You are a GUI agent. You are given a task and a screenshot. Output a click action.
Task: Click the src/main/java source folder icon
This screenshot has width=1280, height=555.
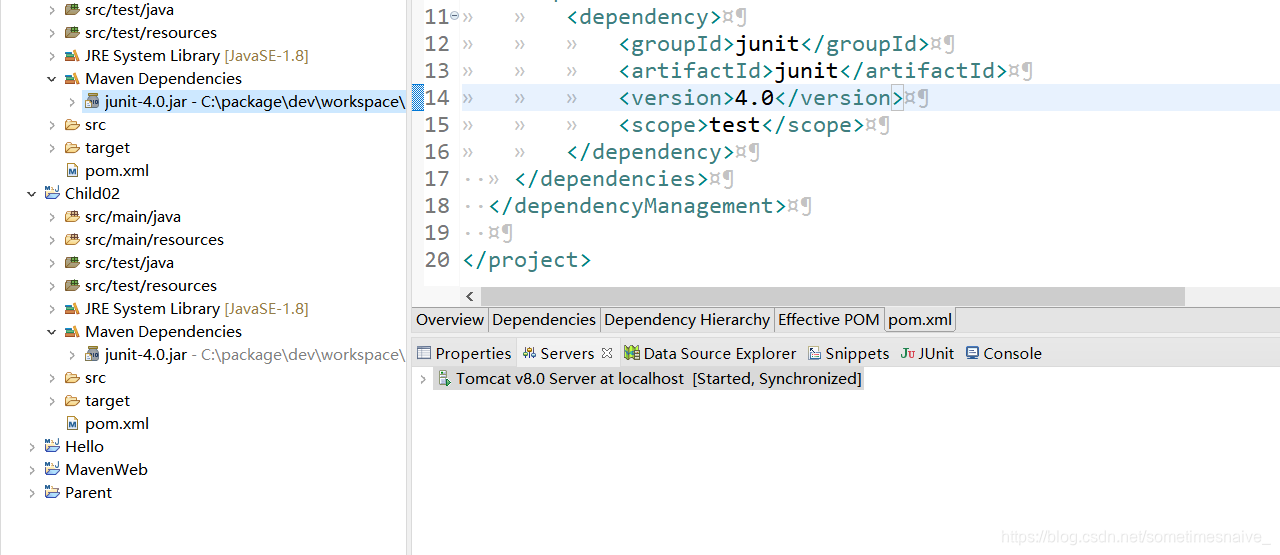pyautogui.click(x=72, y=216)
